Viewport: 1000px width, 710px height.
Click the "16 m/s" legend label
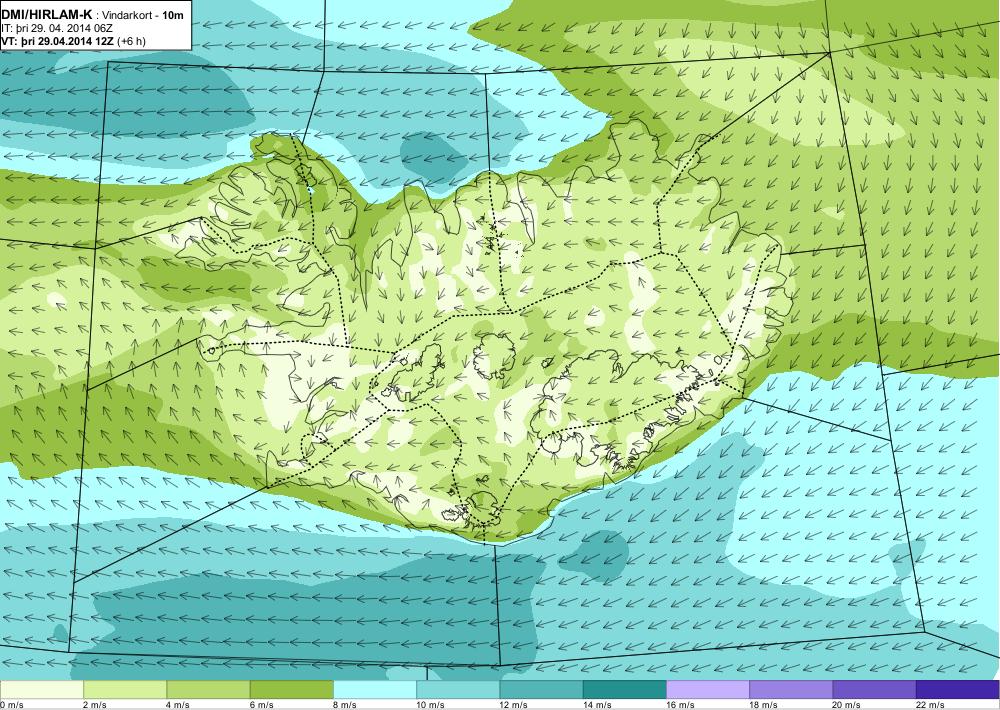(x=680, y=705)
